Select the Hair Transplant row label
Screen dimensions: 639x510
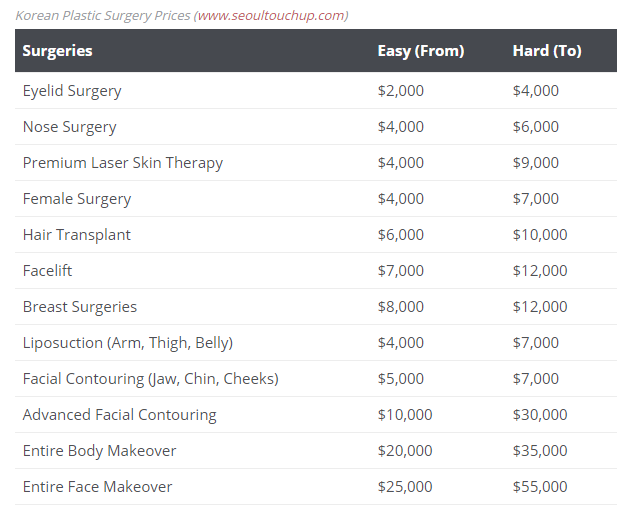click(x=77, y=235)
